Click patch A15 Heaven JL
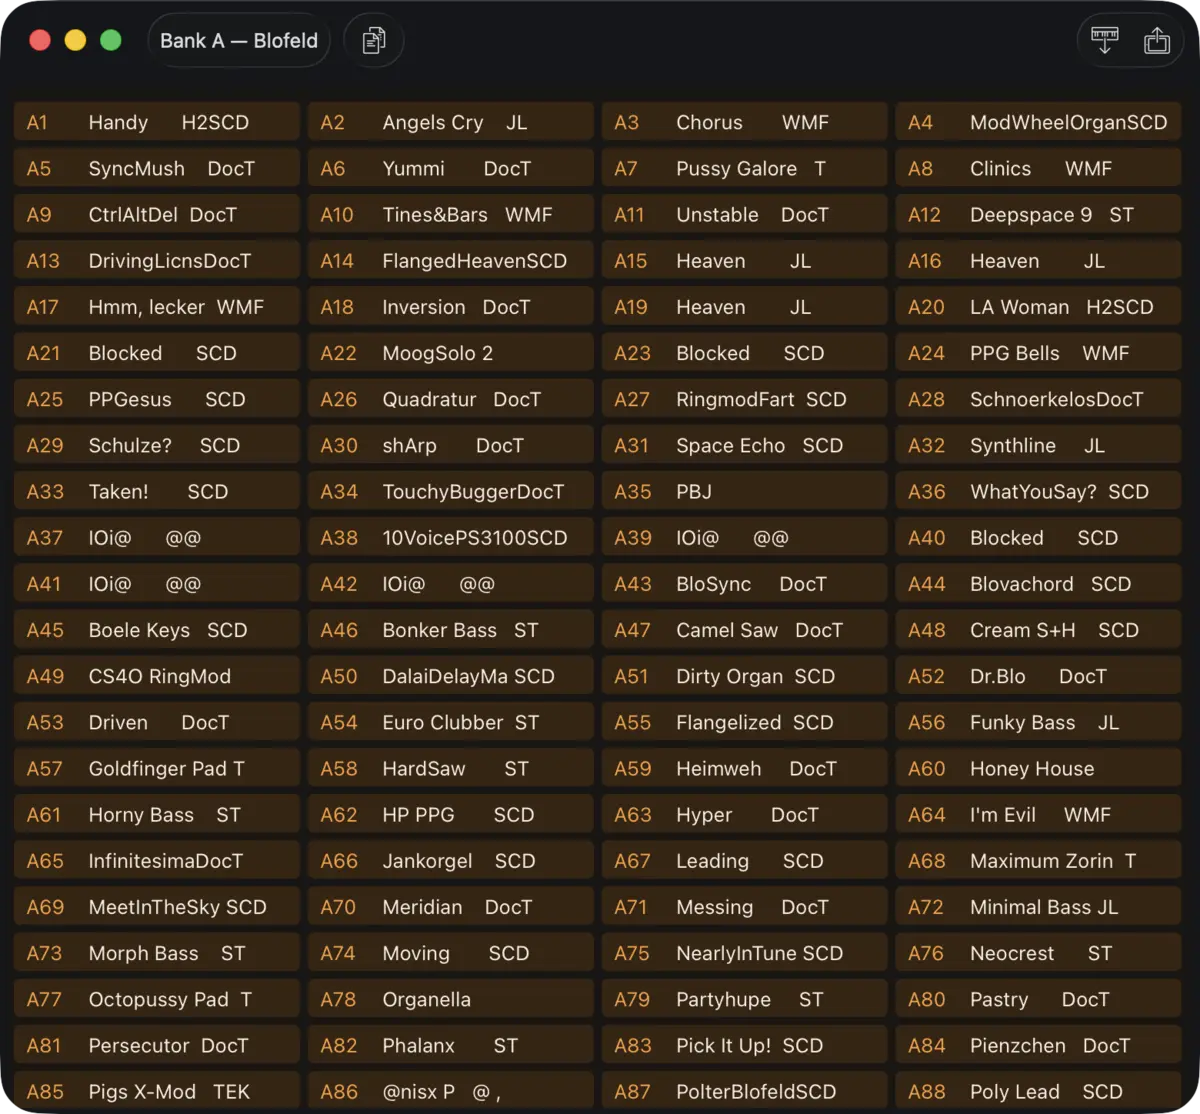This screenshot has height=1114, width=1200. coord(745,260)
